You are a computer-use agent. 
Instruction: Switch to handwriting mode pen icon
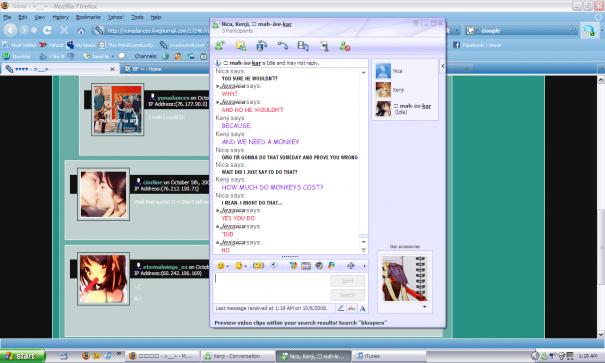click(x=341, y=308)
